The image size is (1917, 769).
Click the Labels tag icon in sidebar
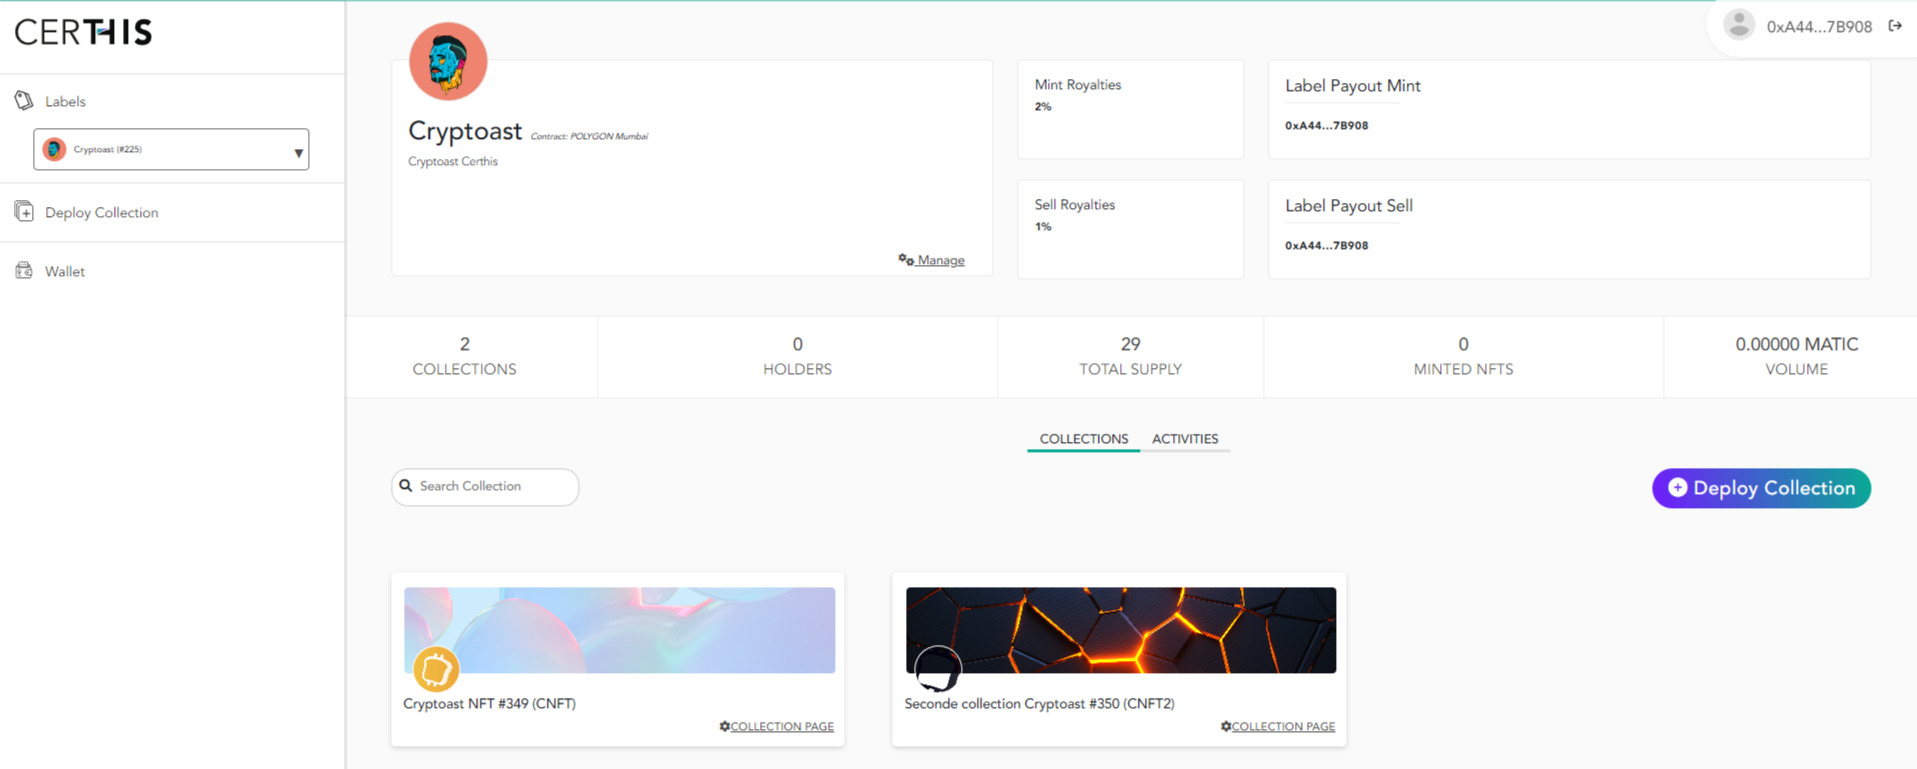click(x=24, y=100)
